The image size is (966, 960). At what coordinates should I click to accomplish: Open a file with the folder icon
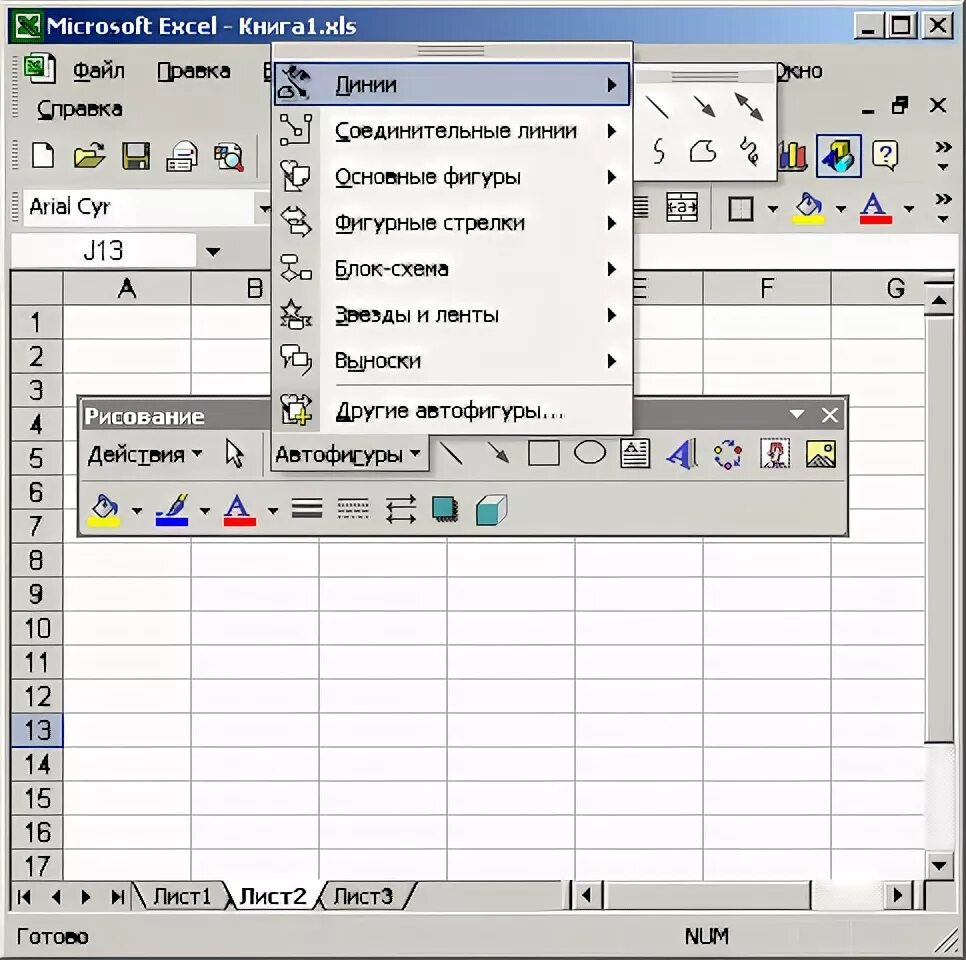pyautogui.click(x=89, y=155)
